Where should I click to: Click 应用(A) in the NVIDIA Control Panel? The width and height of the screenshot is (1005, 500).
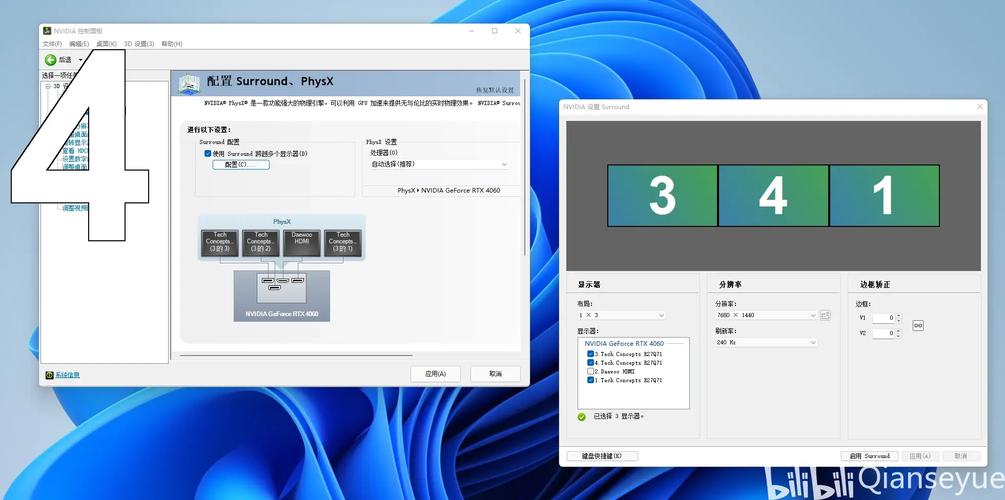tap(435, 374)
